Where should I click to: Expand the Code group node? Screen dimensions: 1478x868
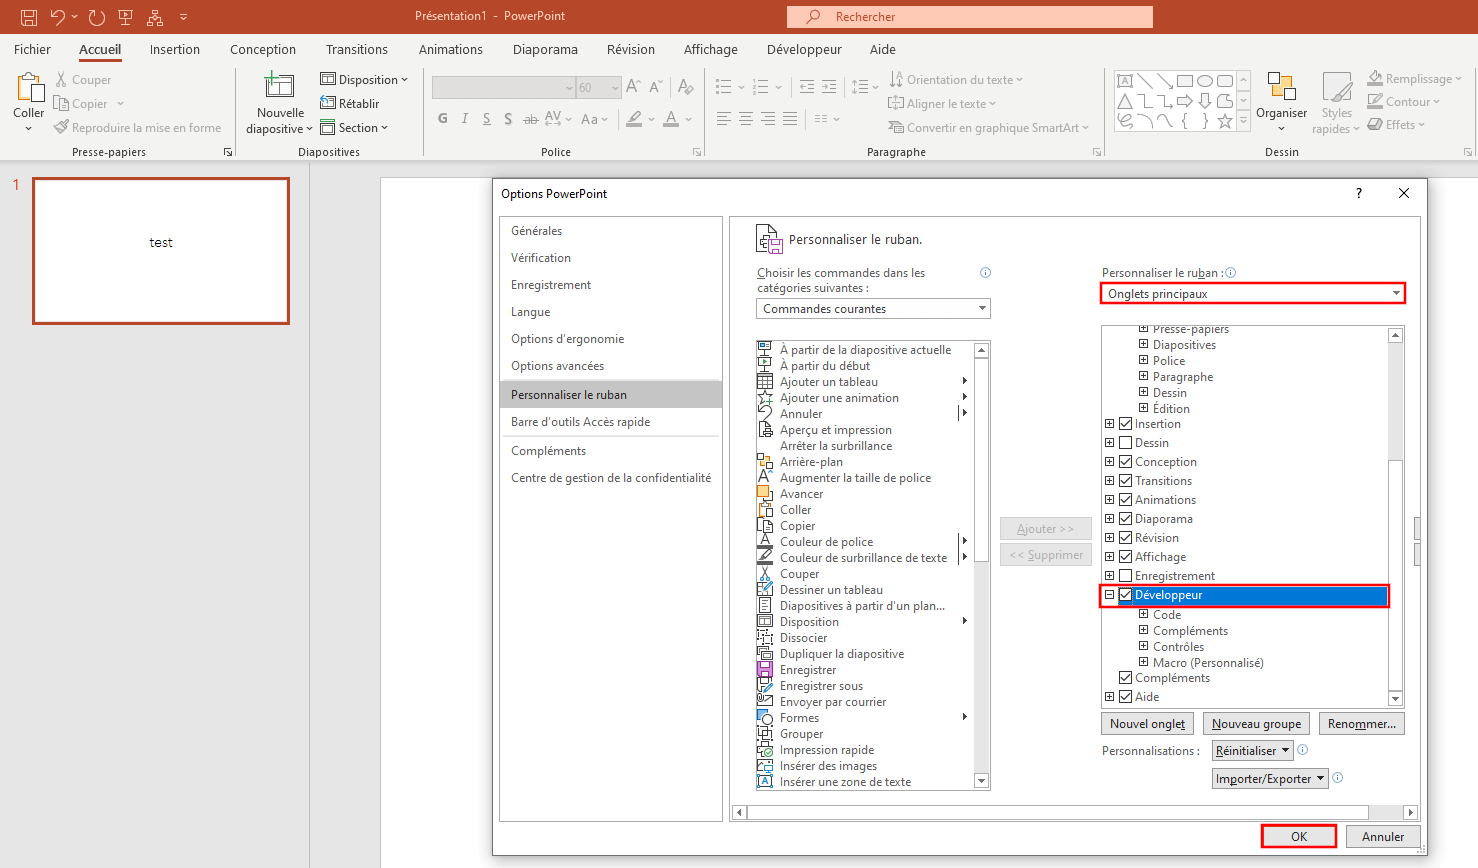(x=1144, y=614)
